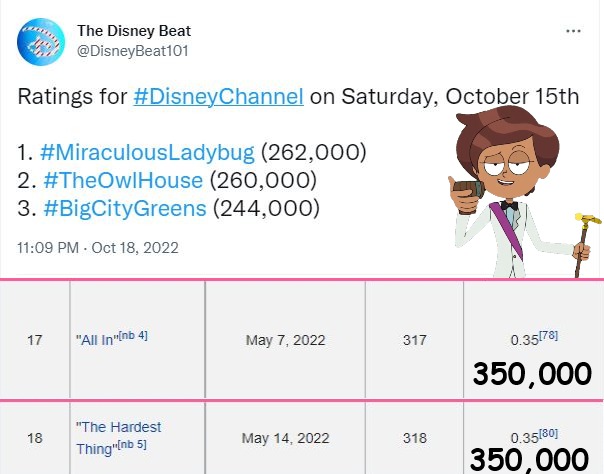Open the #MiraculousLadybug hashtag
Screen dimensions: 604x474
pos(147,152)
